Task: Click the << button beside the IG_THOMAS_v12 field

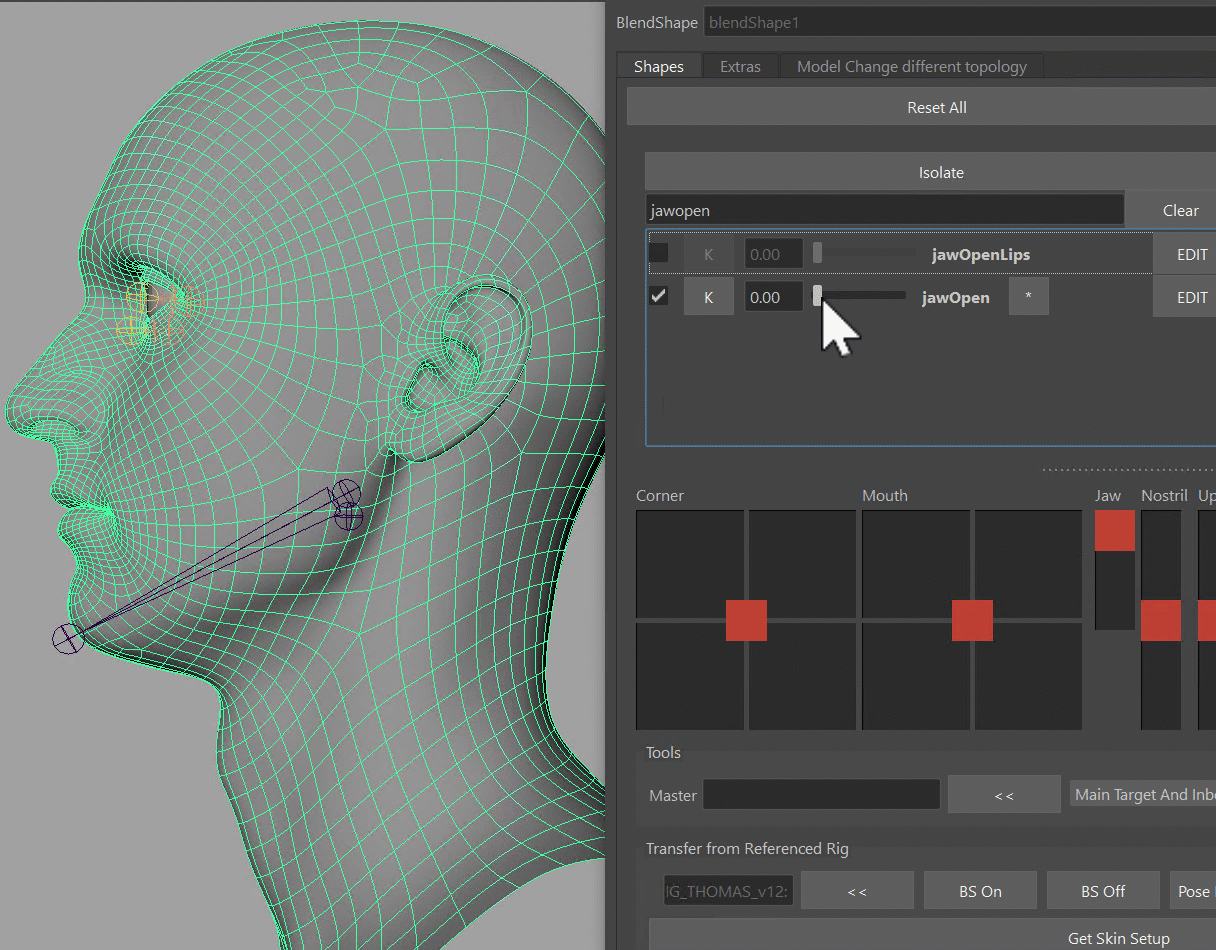Action: [857, 891]
